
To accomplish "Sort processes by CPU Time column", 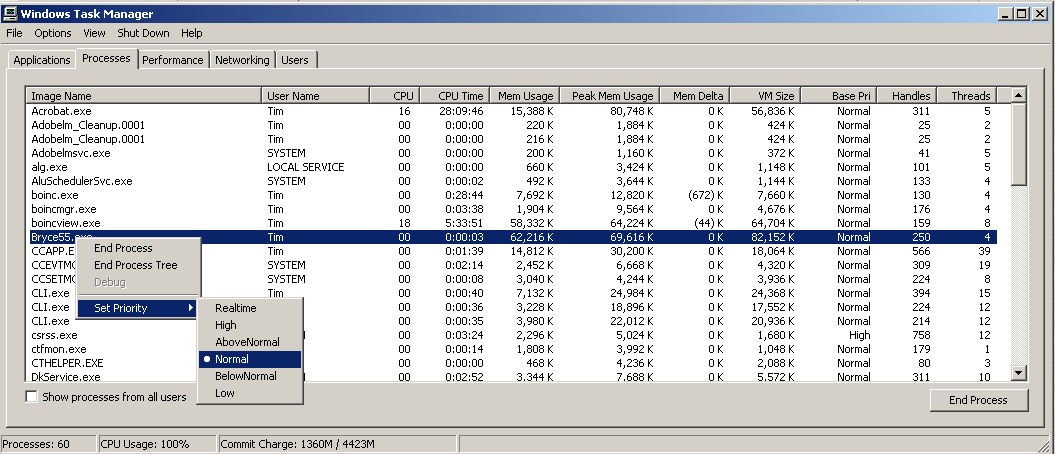I will 460,96.
